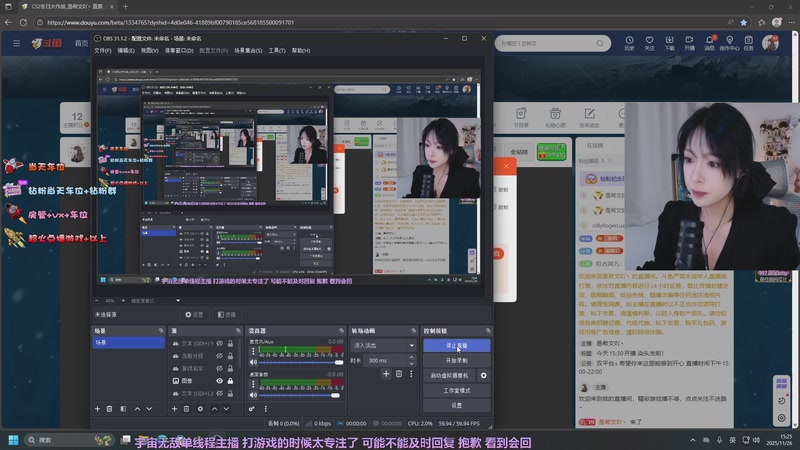Open virtual camera gear settings
Viewport: 800px width, 450px height.
pos(484,376)
